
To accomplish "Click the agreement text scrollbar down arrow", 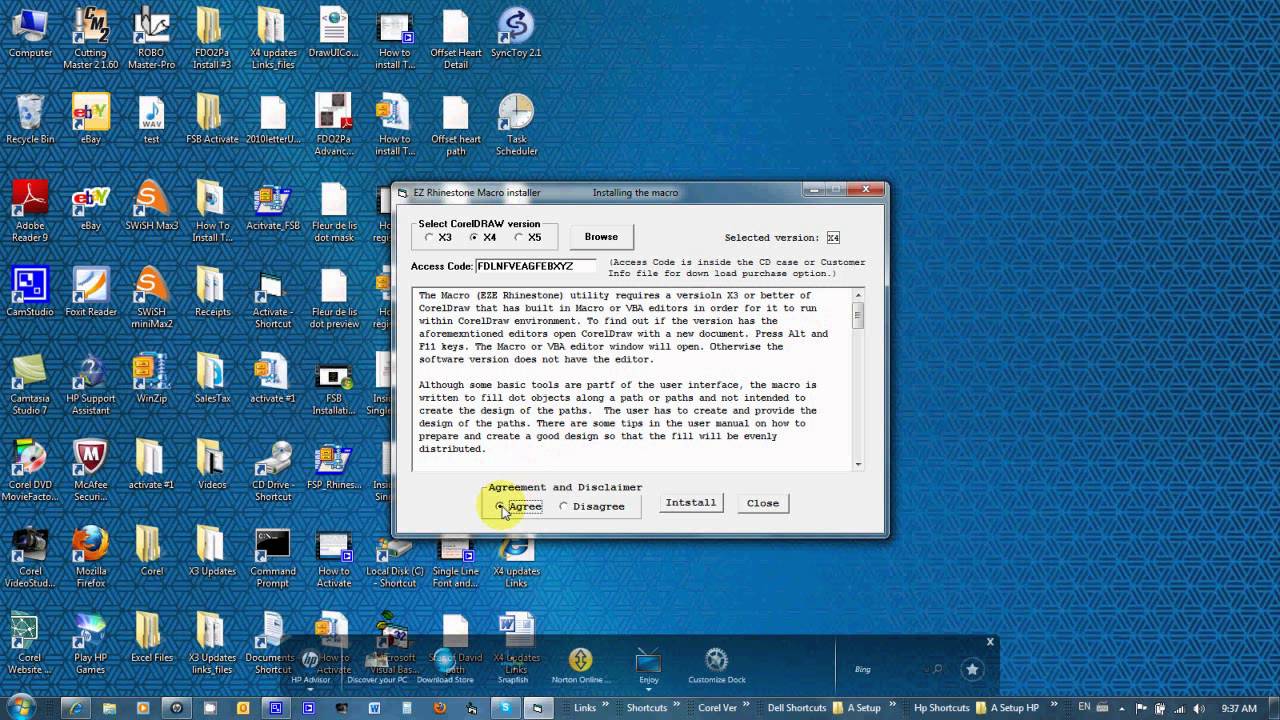I will click(858, 464).
